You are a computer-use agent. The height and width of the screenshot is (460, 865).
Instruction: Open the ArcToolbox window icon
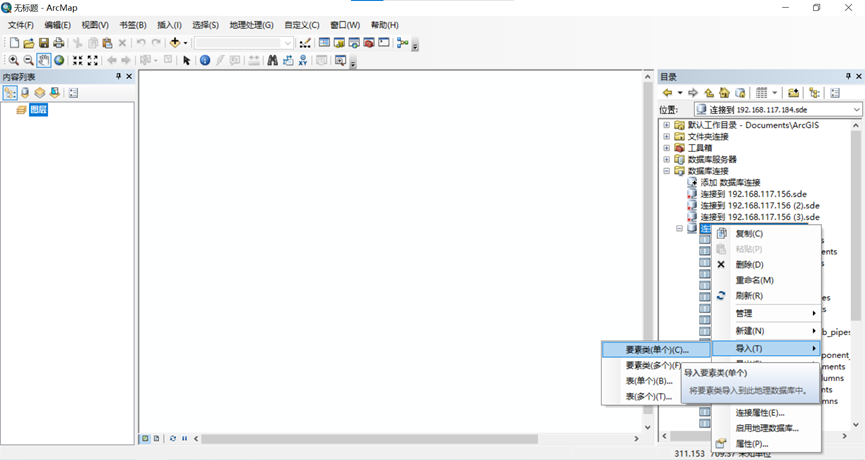369,42
